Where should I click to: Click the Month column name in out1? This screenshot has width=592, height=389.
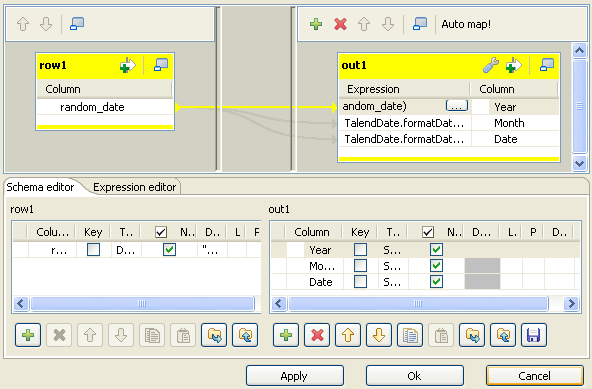[509, 123]
